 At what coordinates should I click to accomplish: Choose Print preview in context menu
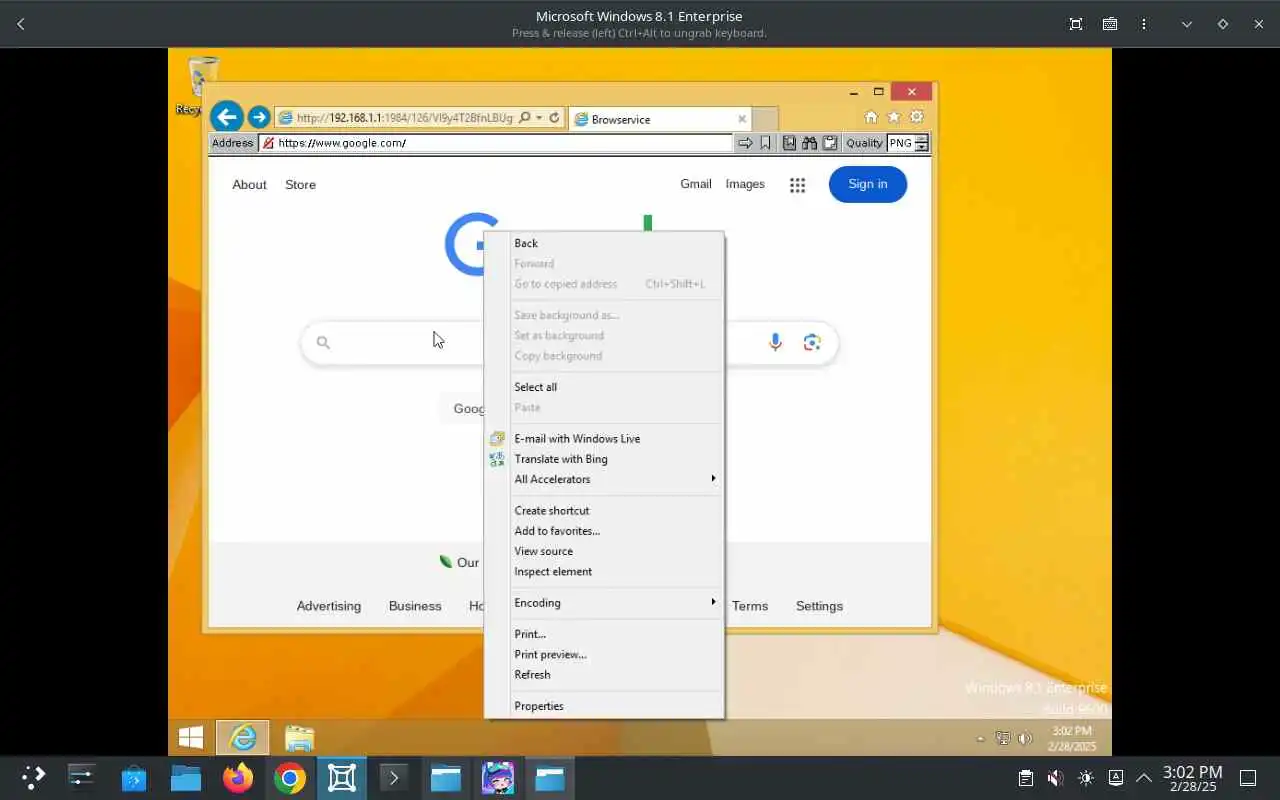(550, 654)
